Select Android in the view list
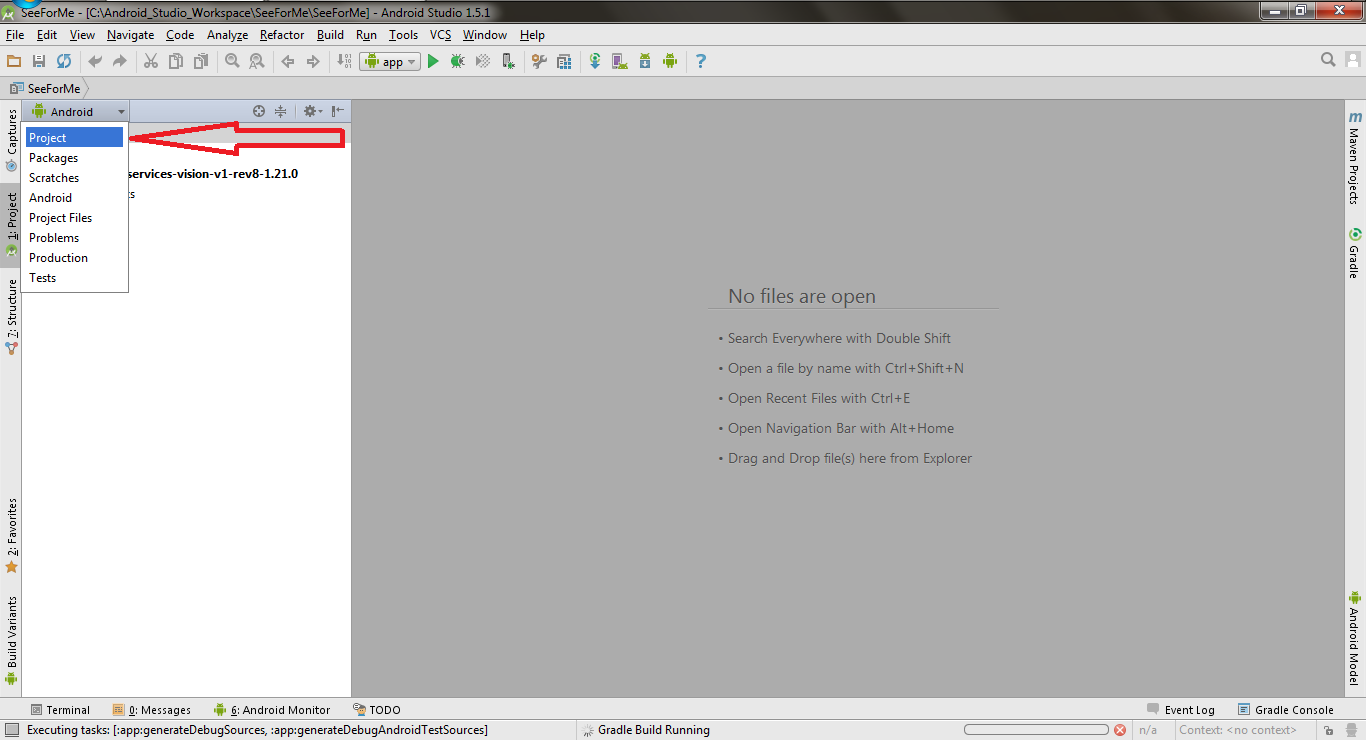The width and height of the screenshot is (1366, 740). click(x=74, y=198)
